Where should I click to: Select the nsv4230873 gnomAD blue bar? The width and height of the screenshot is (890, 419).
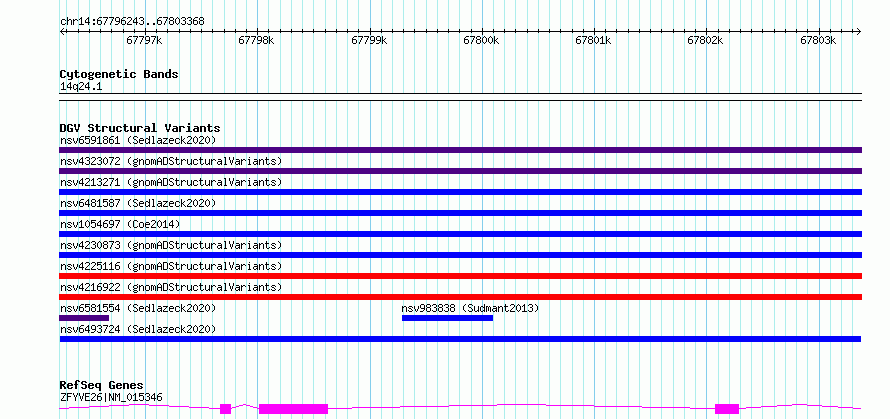(x=460, y=255)
